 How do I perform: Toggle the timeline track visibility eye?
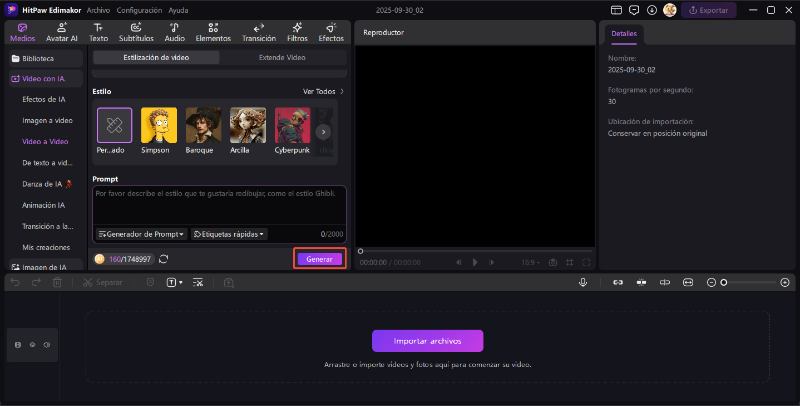(x=32, y=344)
